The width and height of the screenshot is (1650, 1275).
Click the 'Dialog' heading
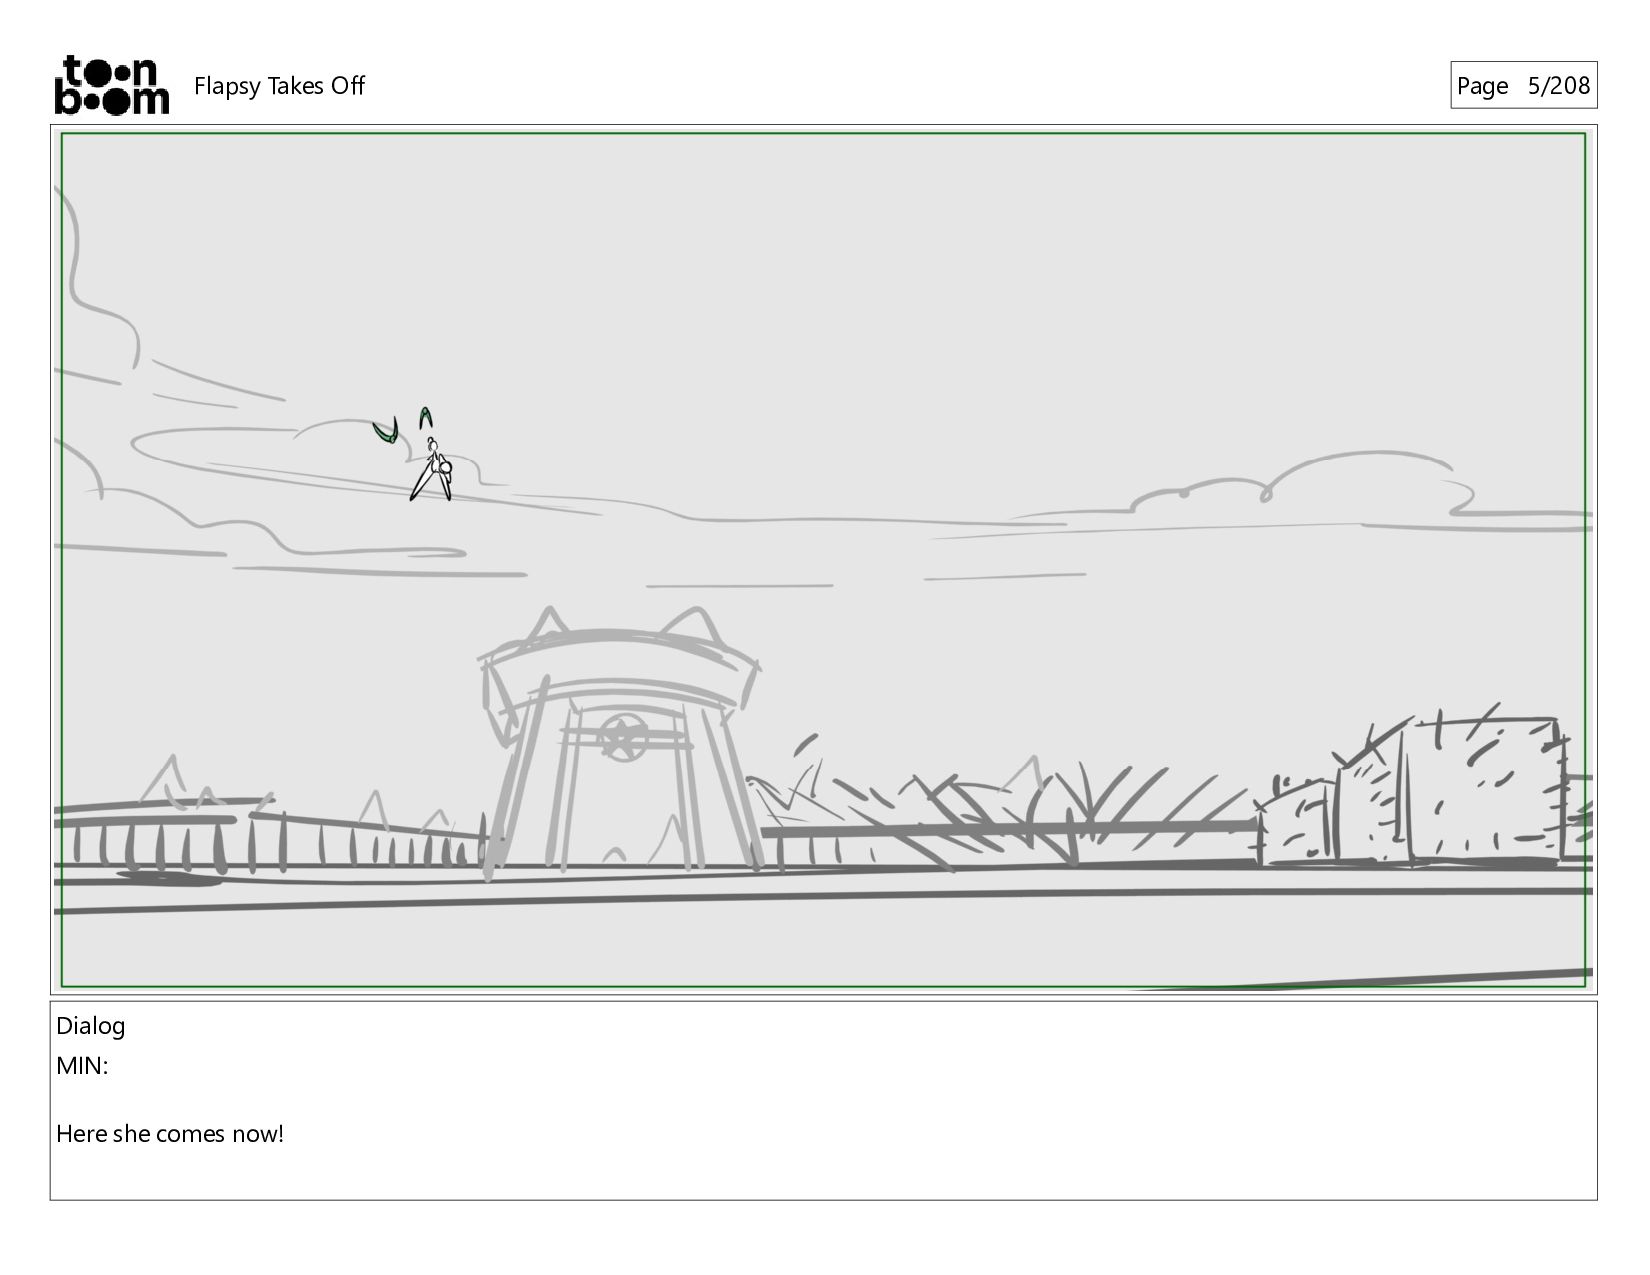tap(91, 1026)
